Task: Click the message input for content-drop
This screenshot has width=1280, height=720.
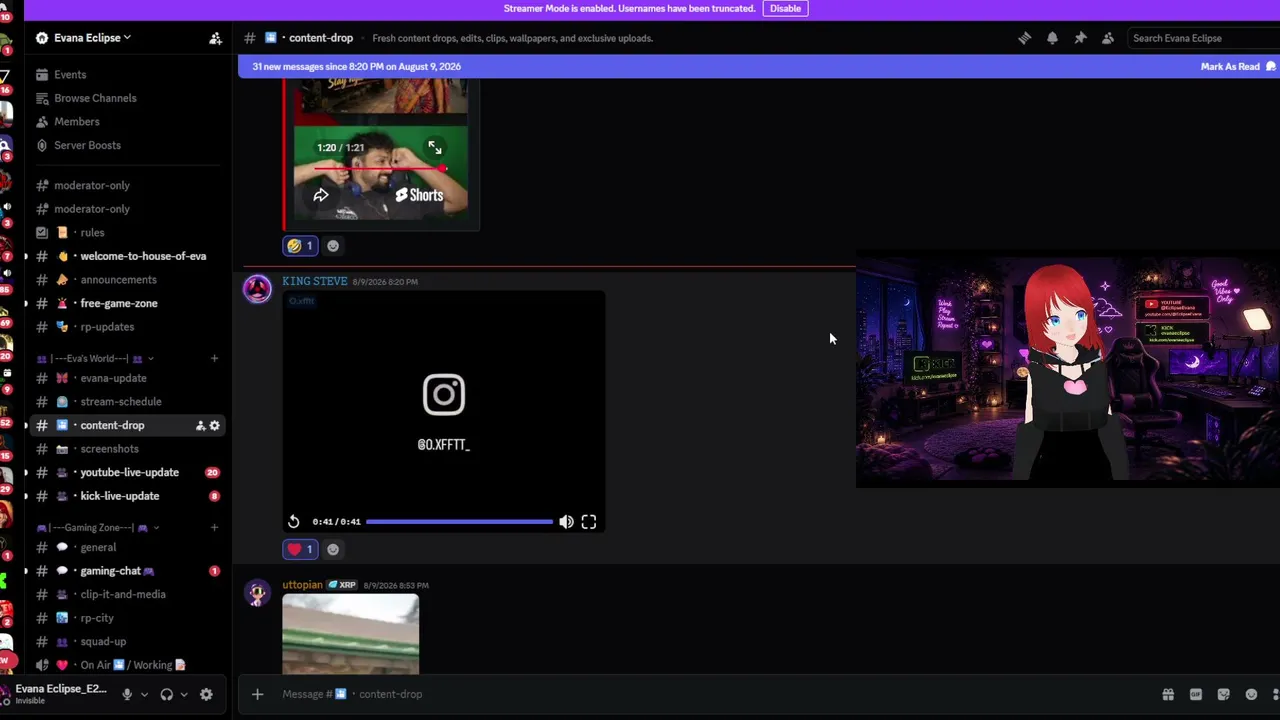Action: pos(700,694)
